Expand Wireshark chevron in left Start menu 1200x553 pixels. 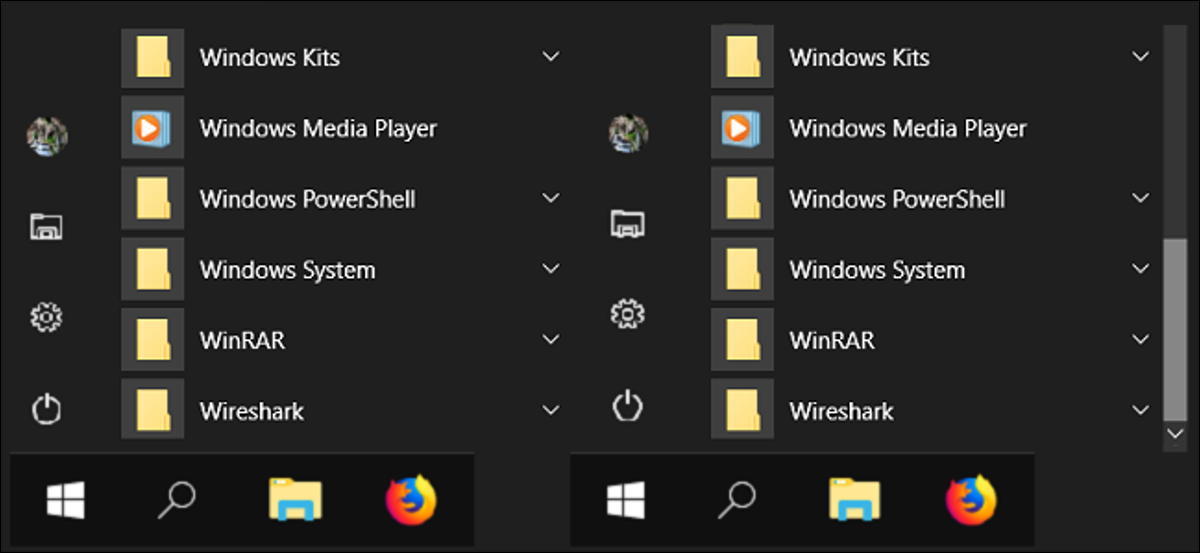click(550, 410)
